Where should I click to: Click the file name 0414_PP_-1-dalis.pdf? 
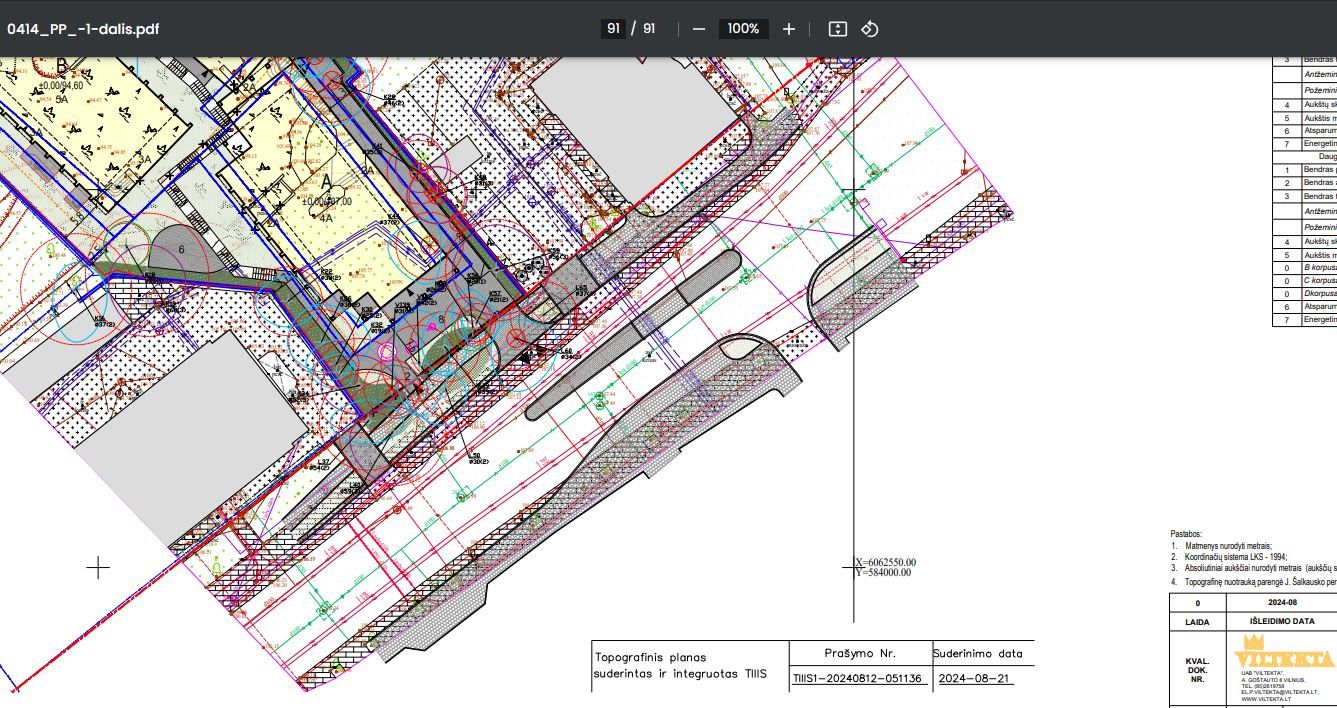83,29
